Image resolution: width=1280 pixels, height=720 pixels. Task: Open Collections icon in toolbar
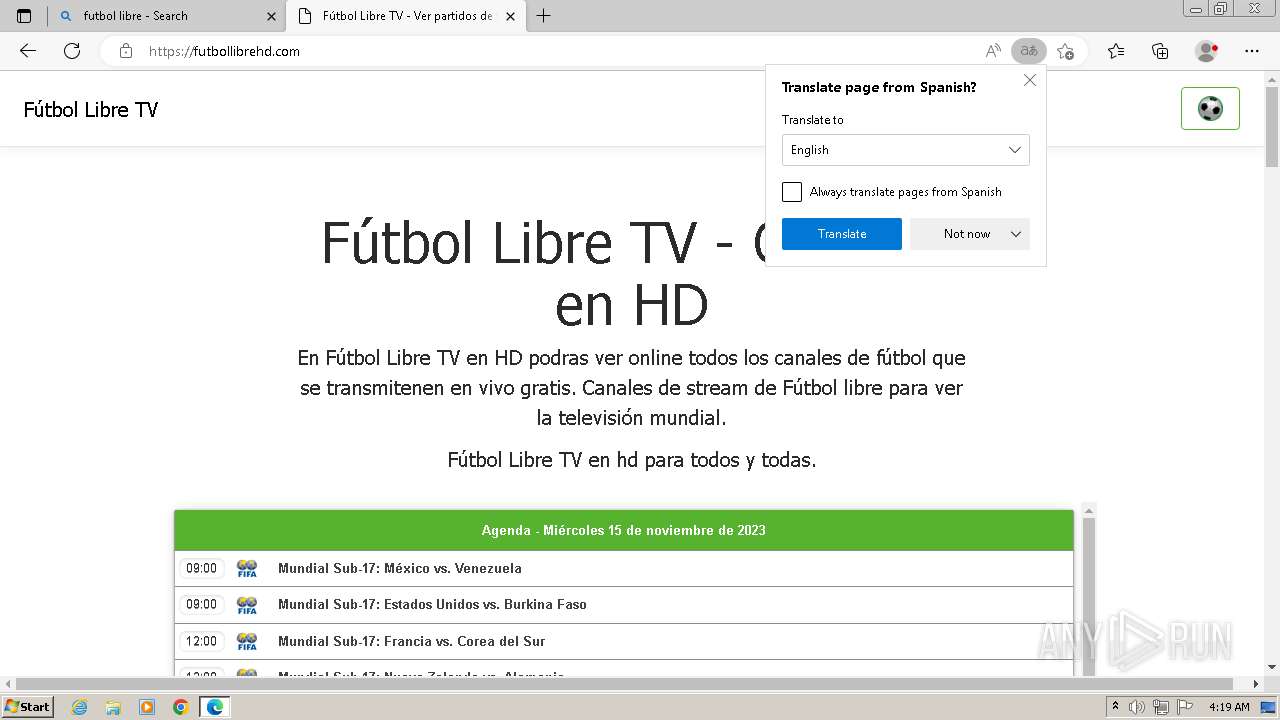pos(1160,51)
